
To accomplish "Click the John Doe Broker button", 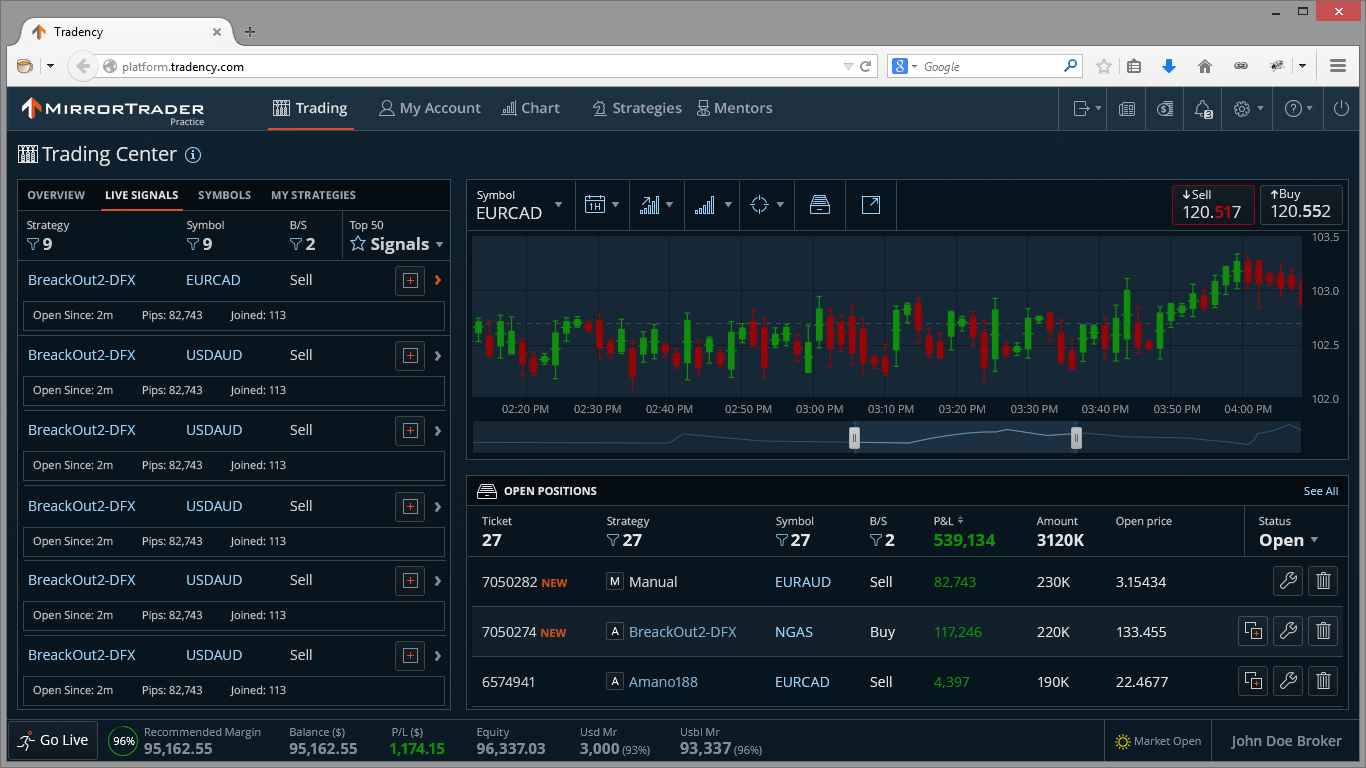I will tap(1286, 741).
